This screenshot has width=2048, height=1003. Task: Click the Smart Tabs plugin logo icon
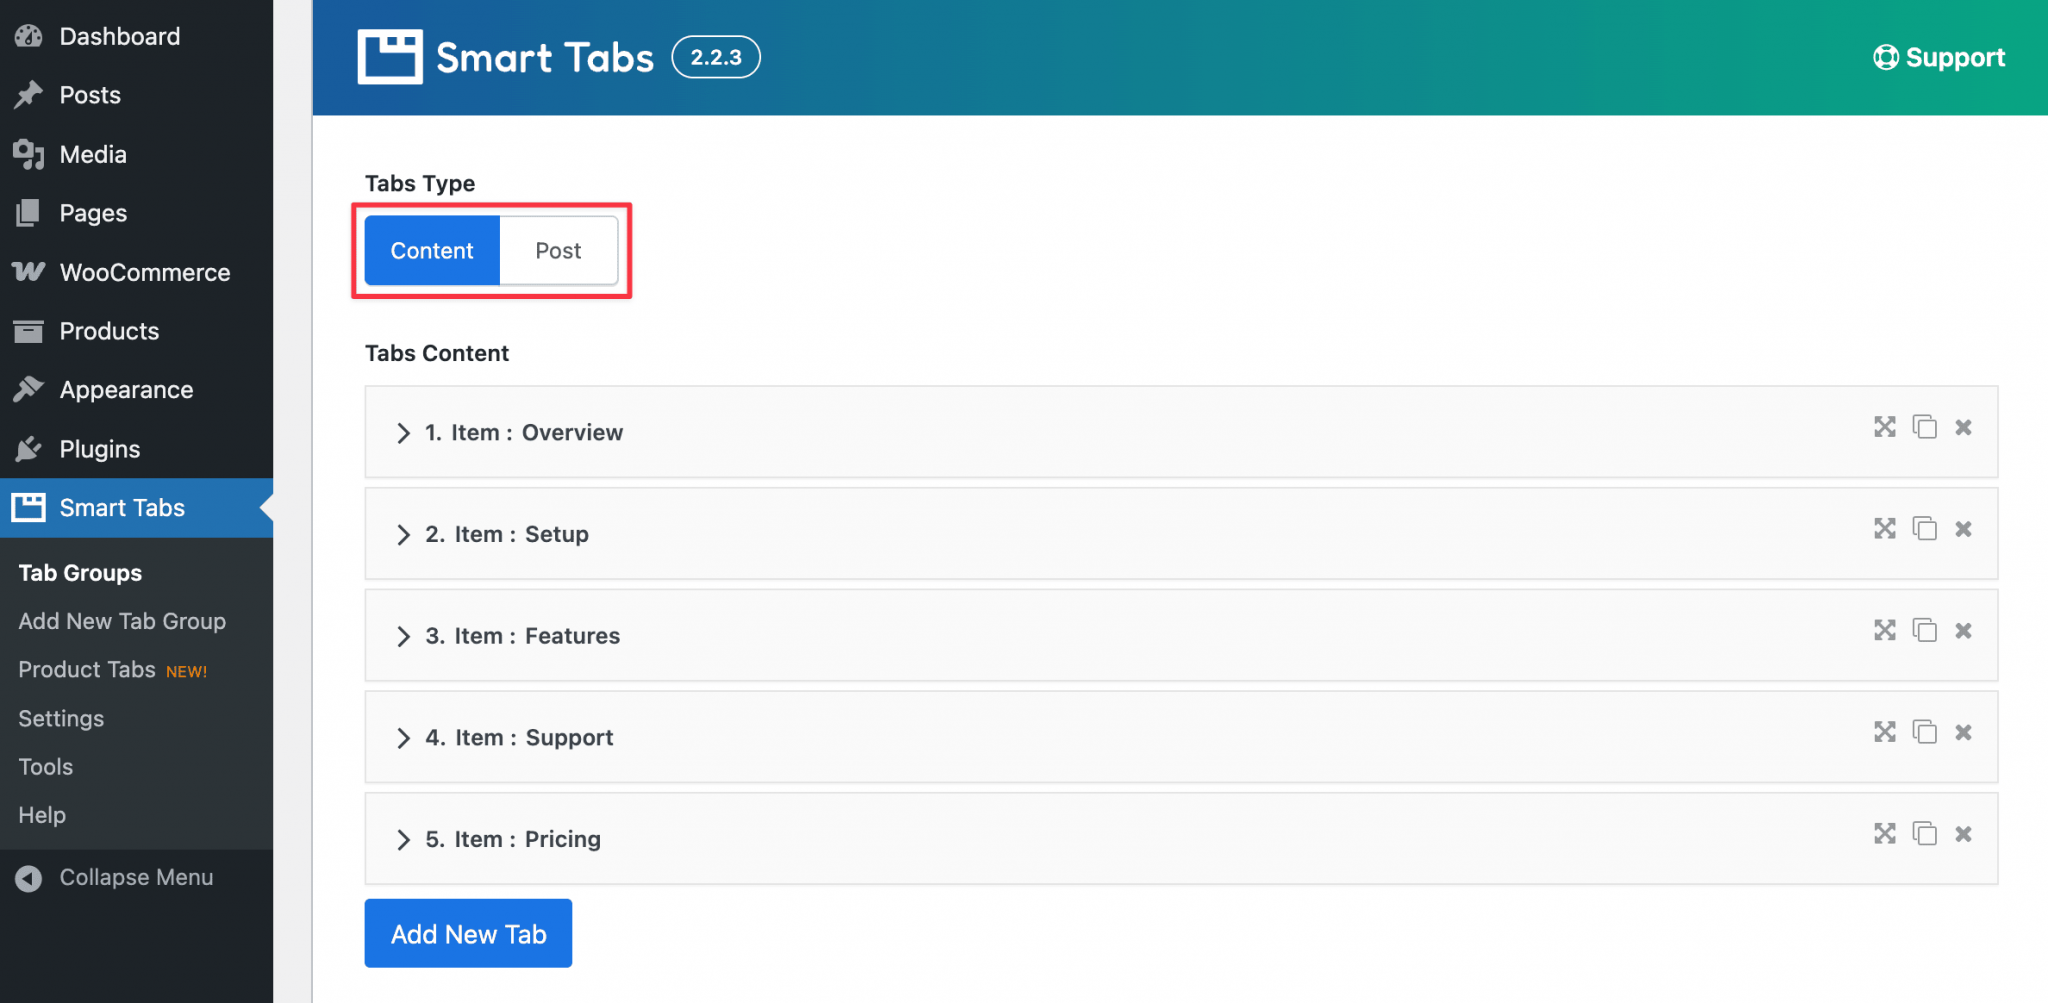point(390,56)
